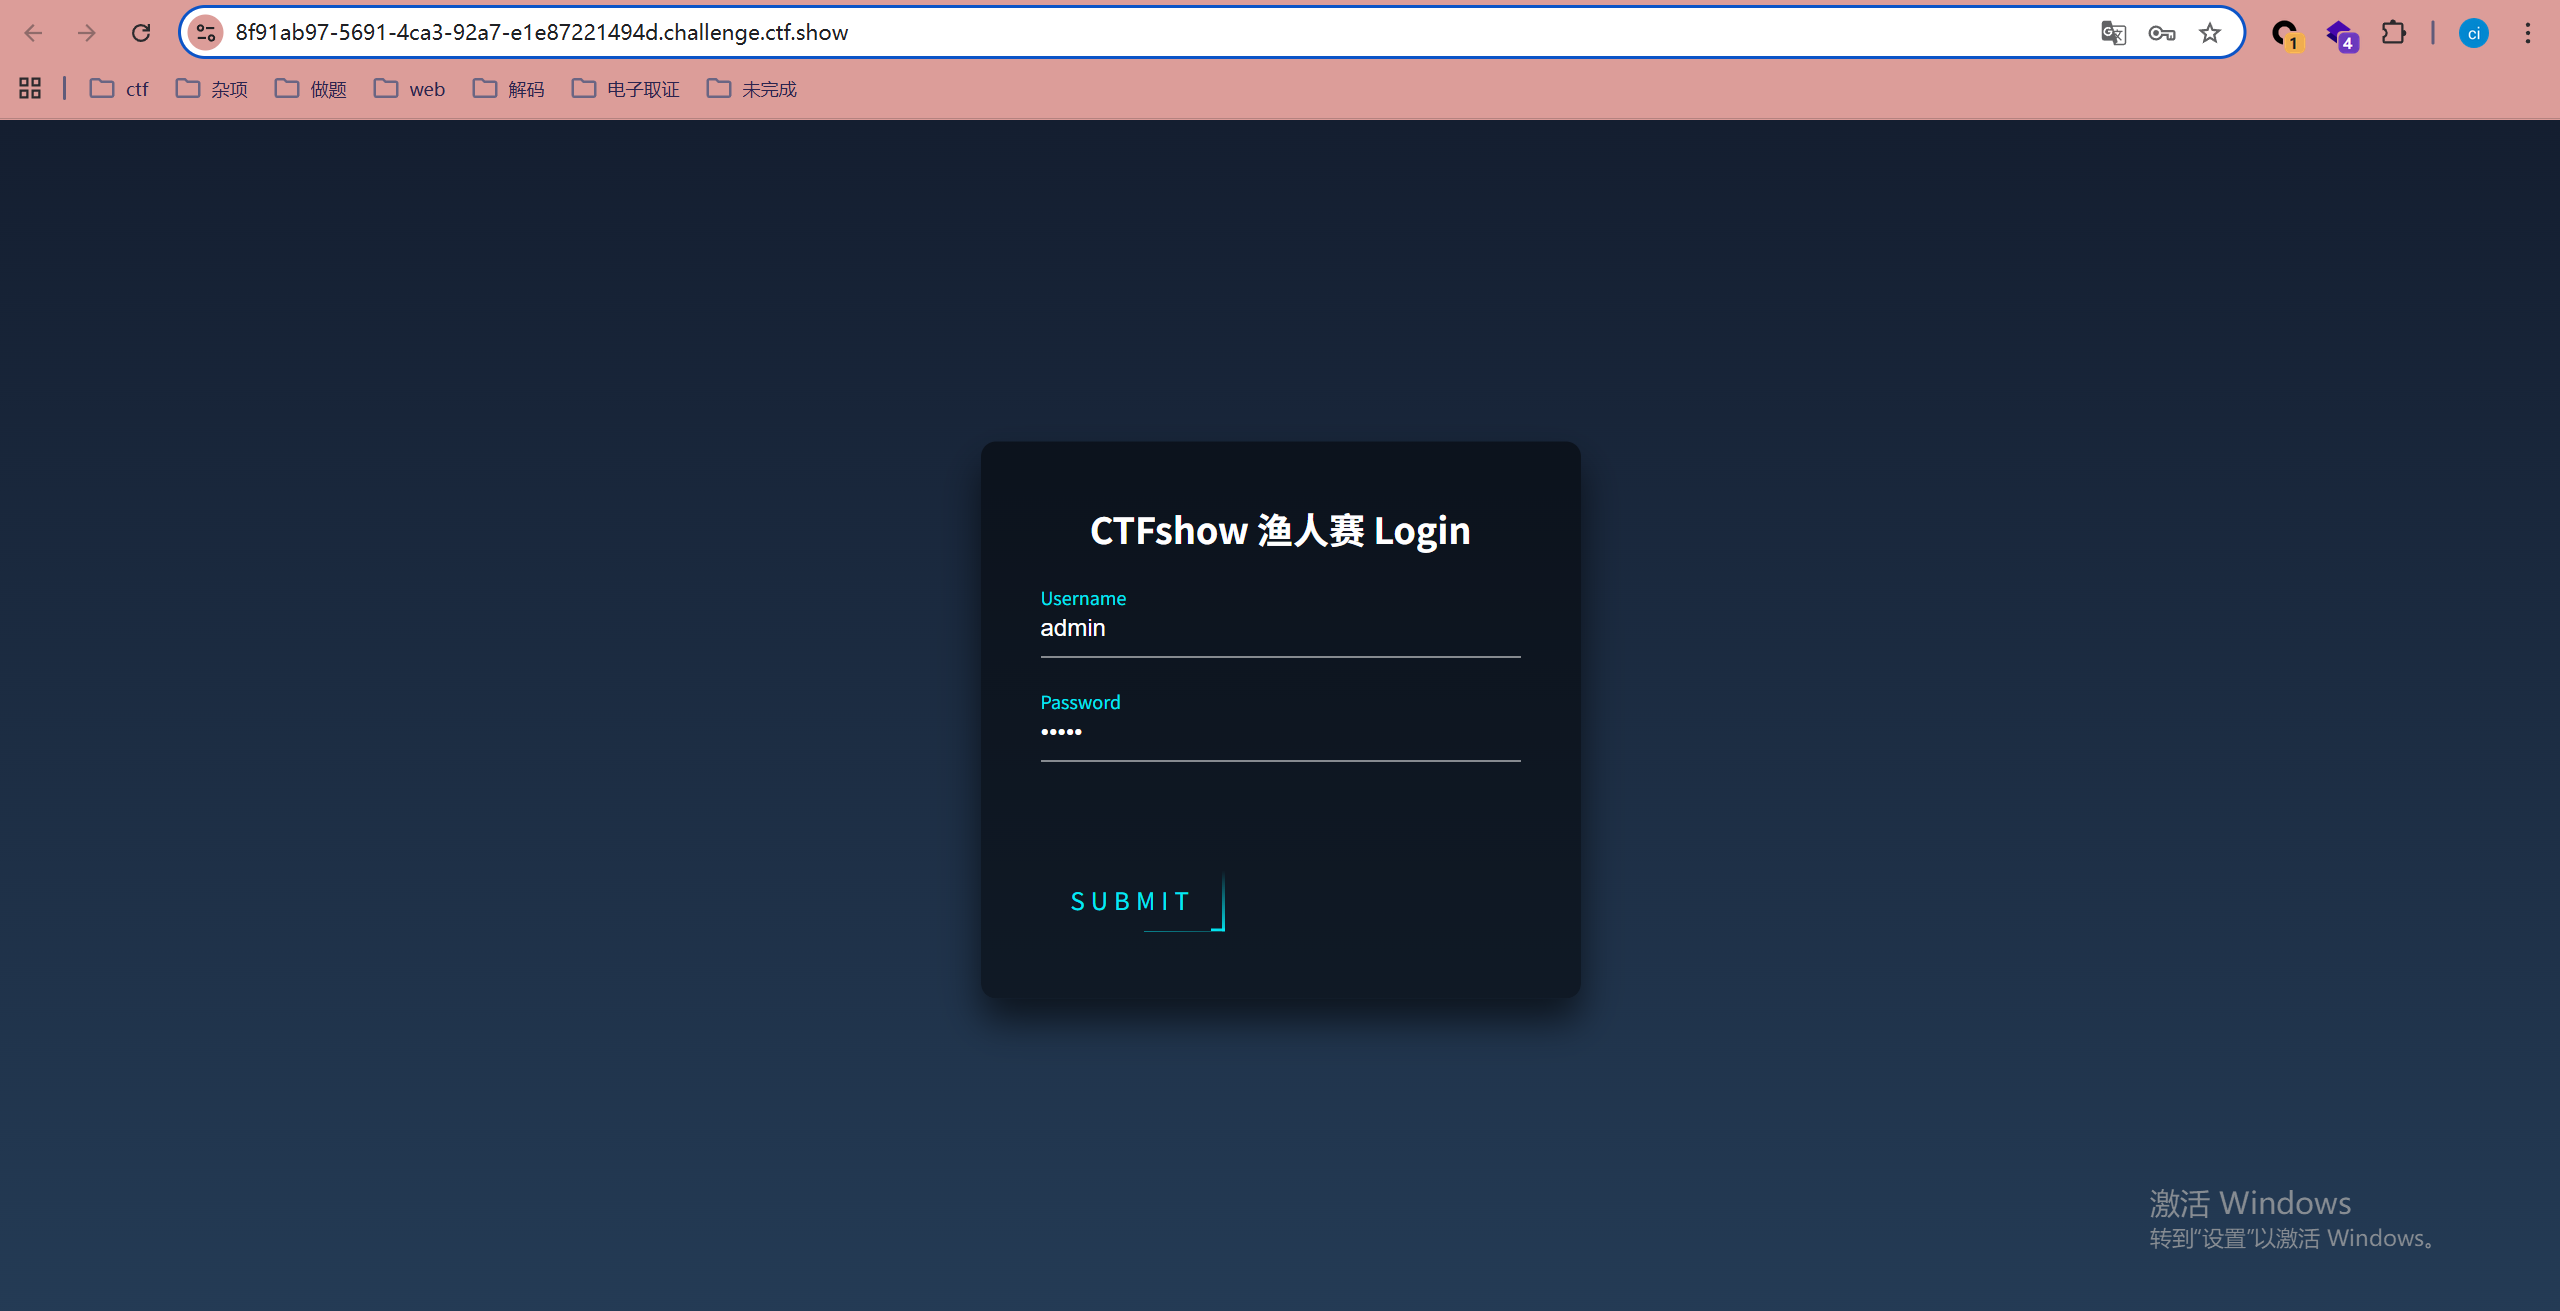Click into the Password input field

click(1280, 733)
